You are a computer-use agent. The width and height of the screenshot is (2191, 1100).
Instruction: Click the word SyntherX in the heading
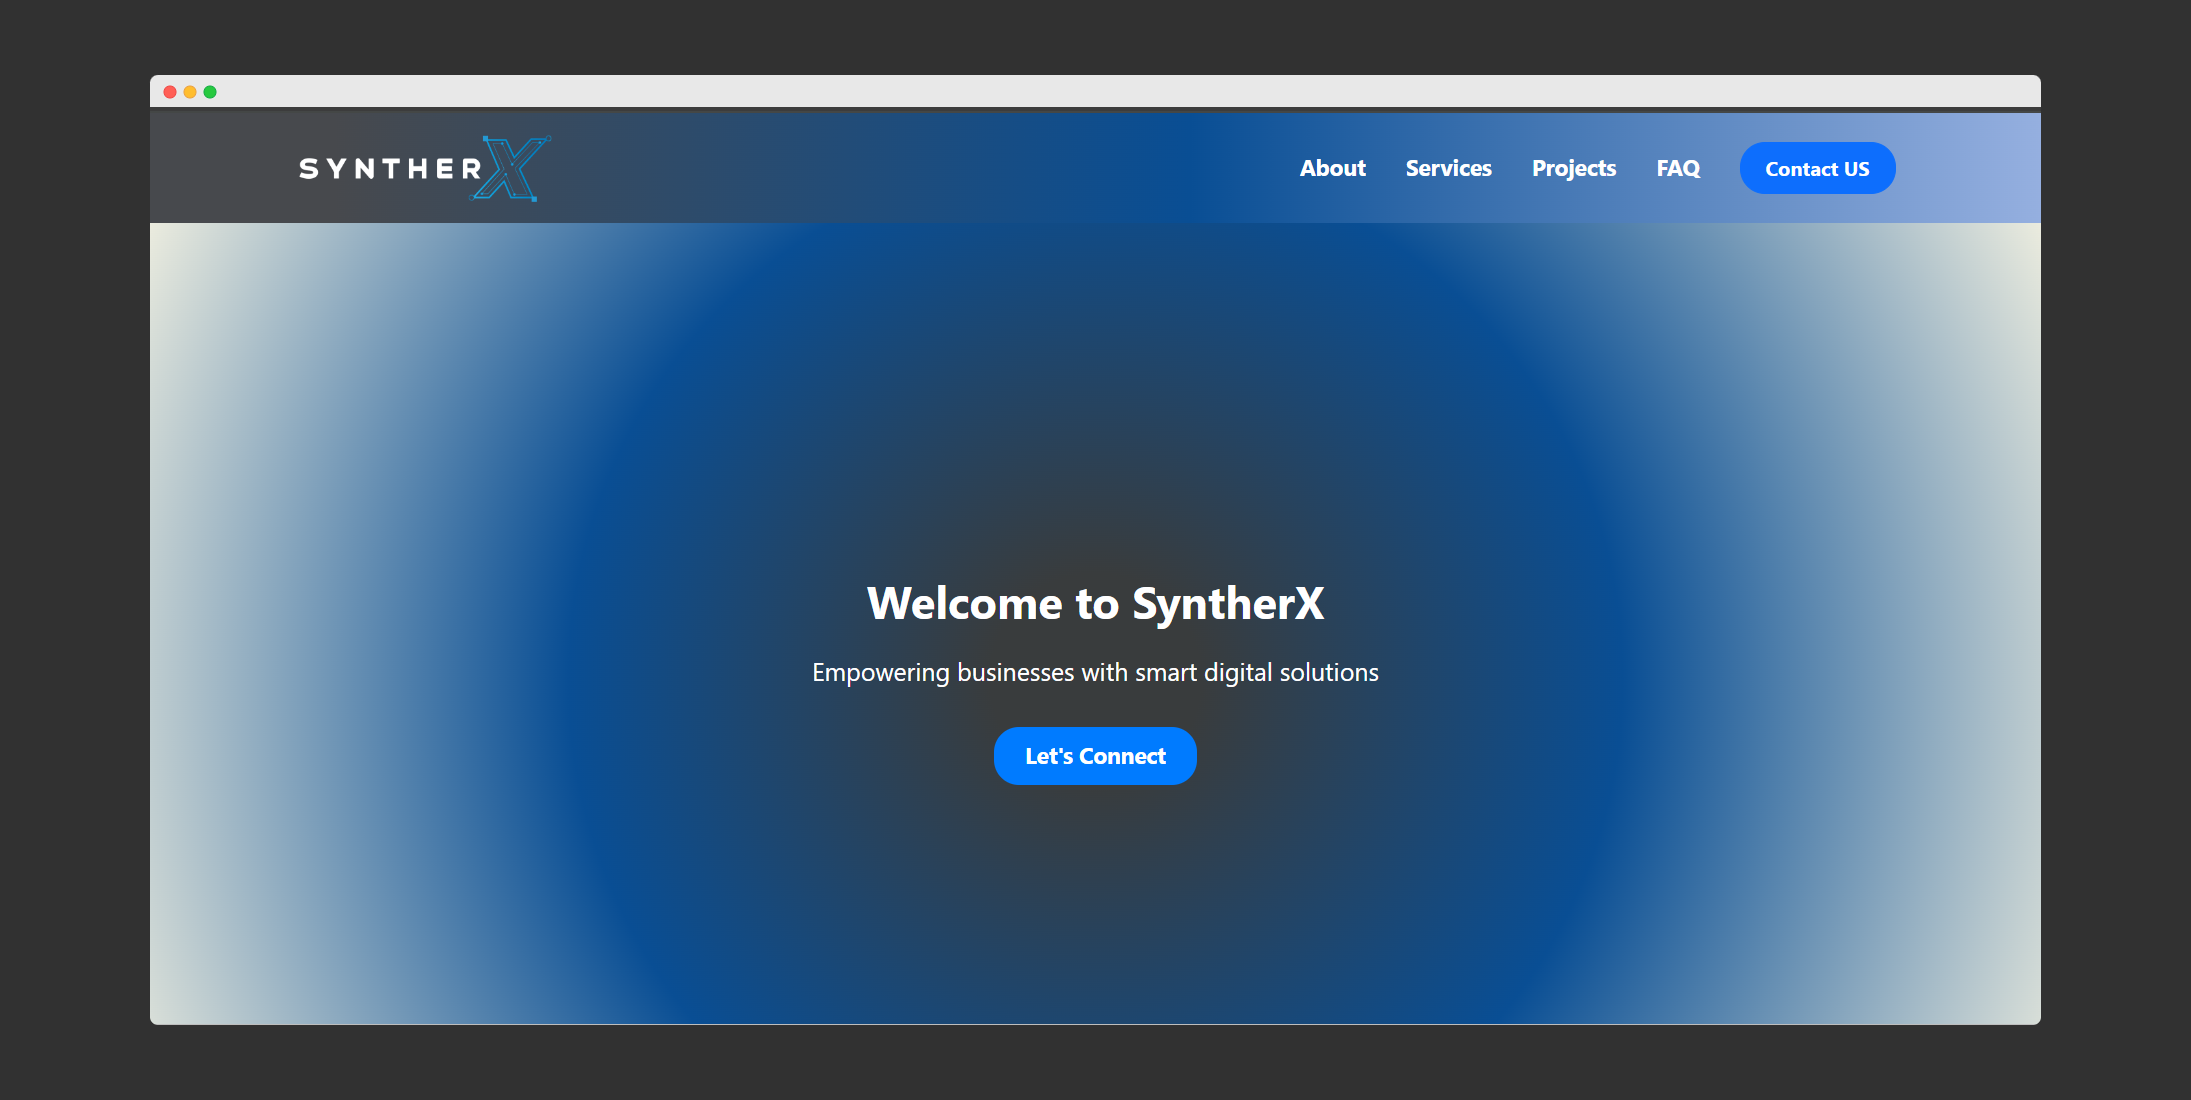point(1227,604)
